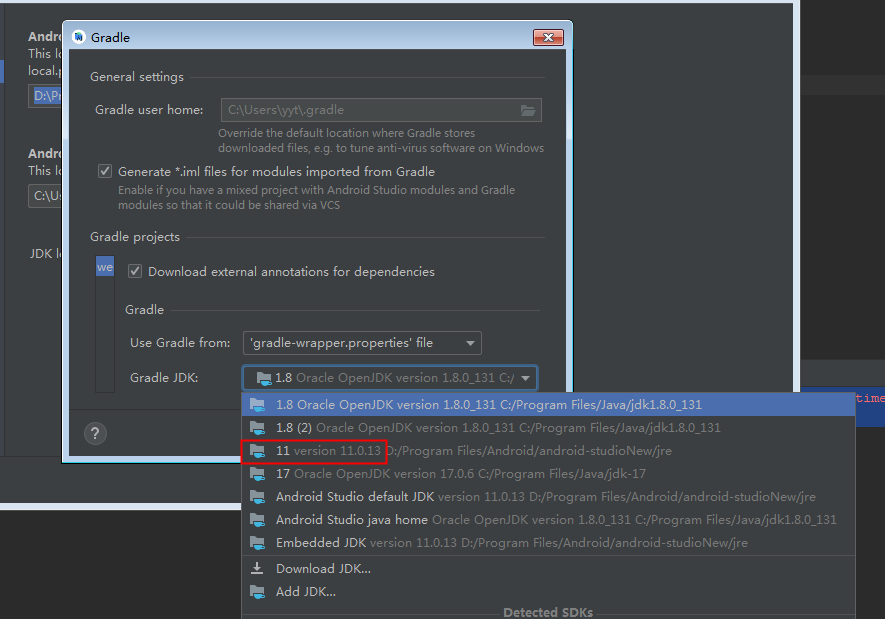
Task: Select Android Studio default JDK option
Action: click(x=355, y=497)
